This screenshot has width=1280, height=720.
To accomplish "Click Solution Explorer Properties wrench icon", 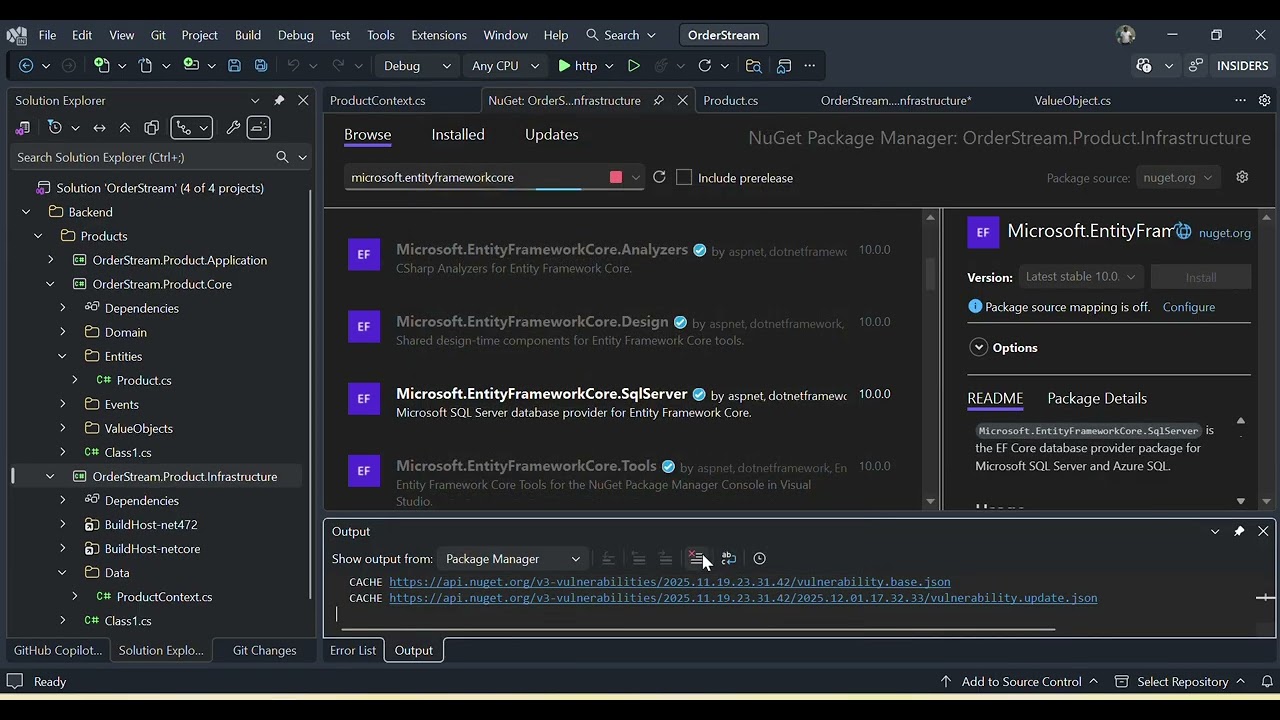I will (x=233, y=128).
